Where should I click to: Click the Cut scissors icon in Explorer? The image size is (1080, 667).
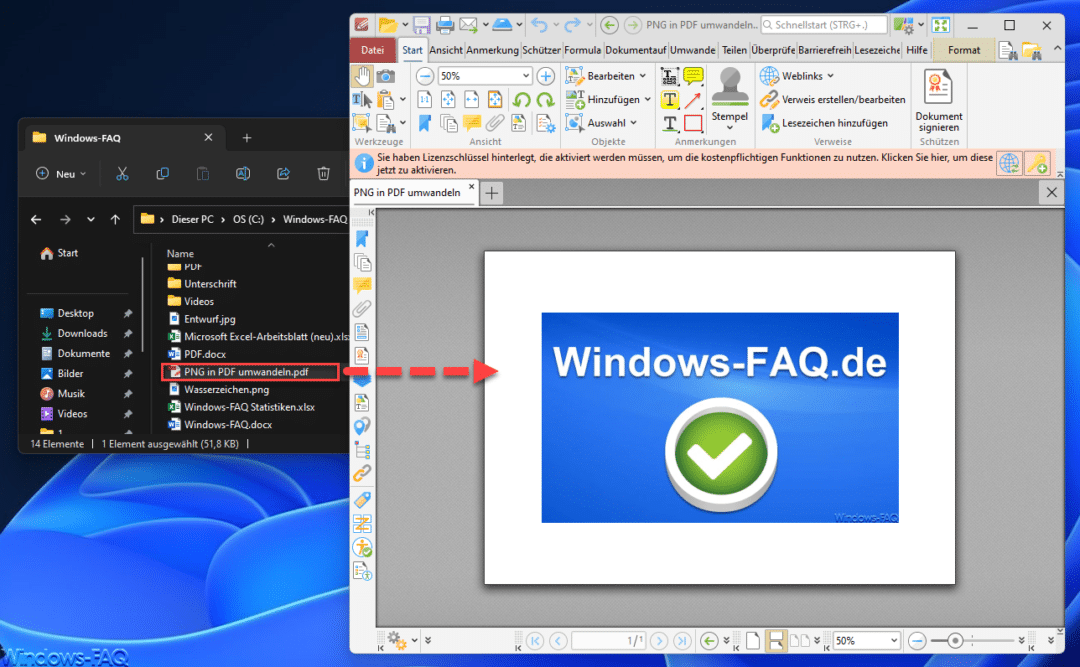click(x=122, y=174)
